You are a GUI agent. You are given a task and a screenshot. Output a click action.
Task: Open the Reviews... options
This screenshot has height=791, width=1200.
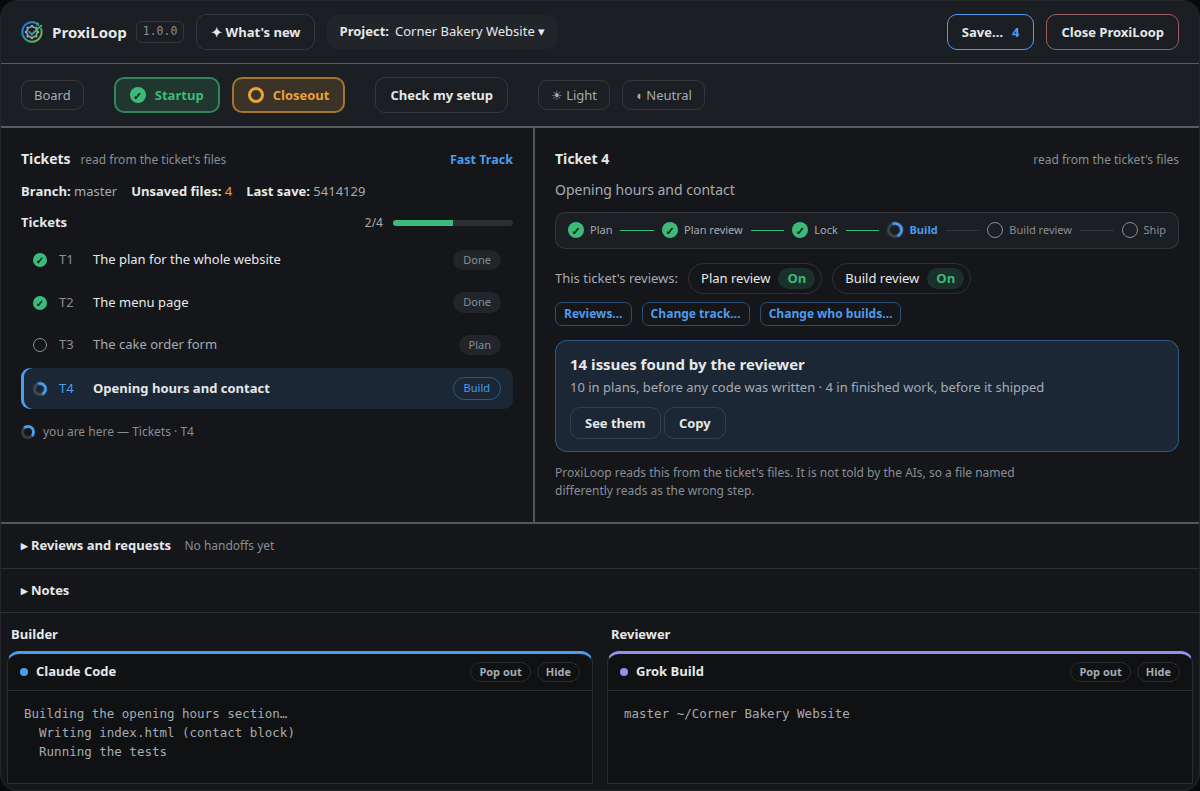pyautogui.click(x=593, y=314)
